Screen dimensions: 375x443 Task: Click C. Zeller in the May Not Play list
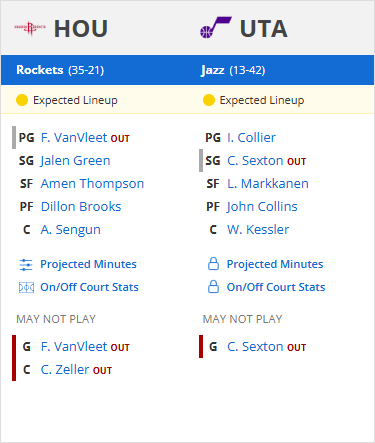tap(65, 370)
